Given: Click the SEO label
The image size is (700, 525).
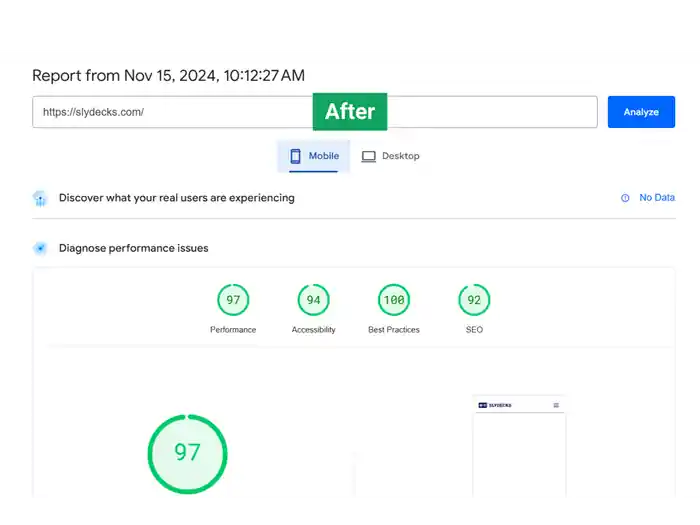Looking at the screenshot, I should 474,329.
